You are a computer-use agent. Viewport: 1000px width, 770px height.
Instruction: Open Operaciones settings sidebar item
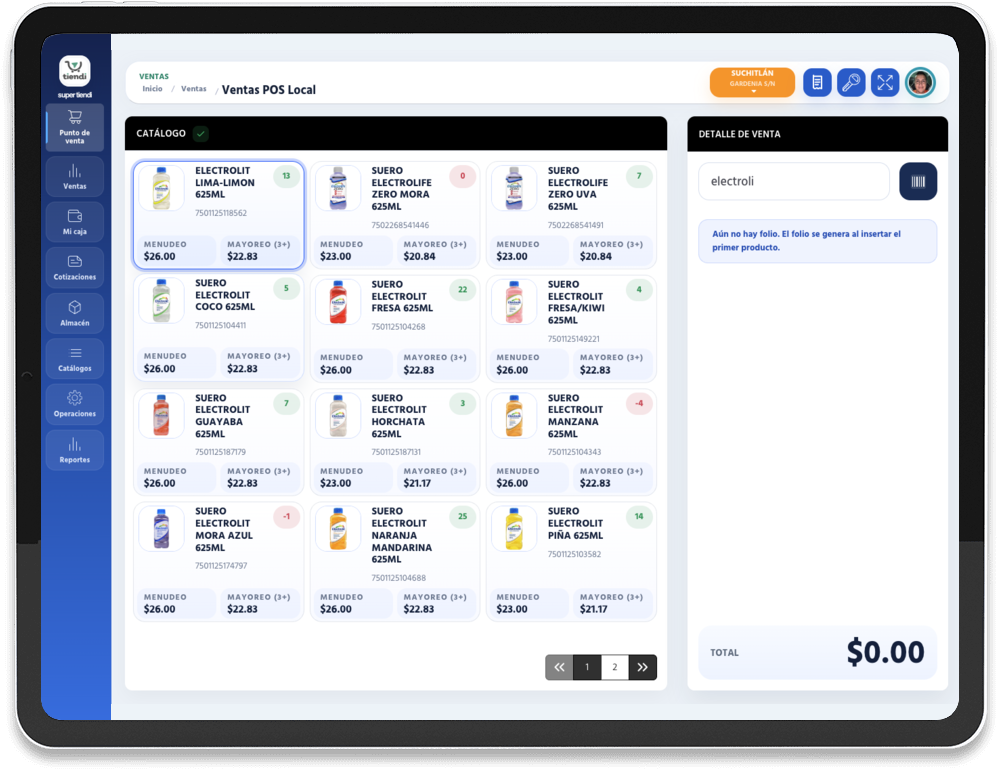point(75,404)
